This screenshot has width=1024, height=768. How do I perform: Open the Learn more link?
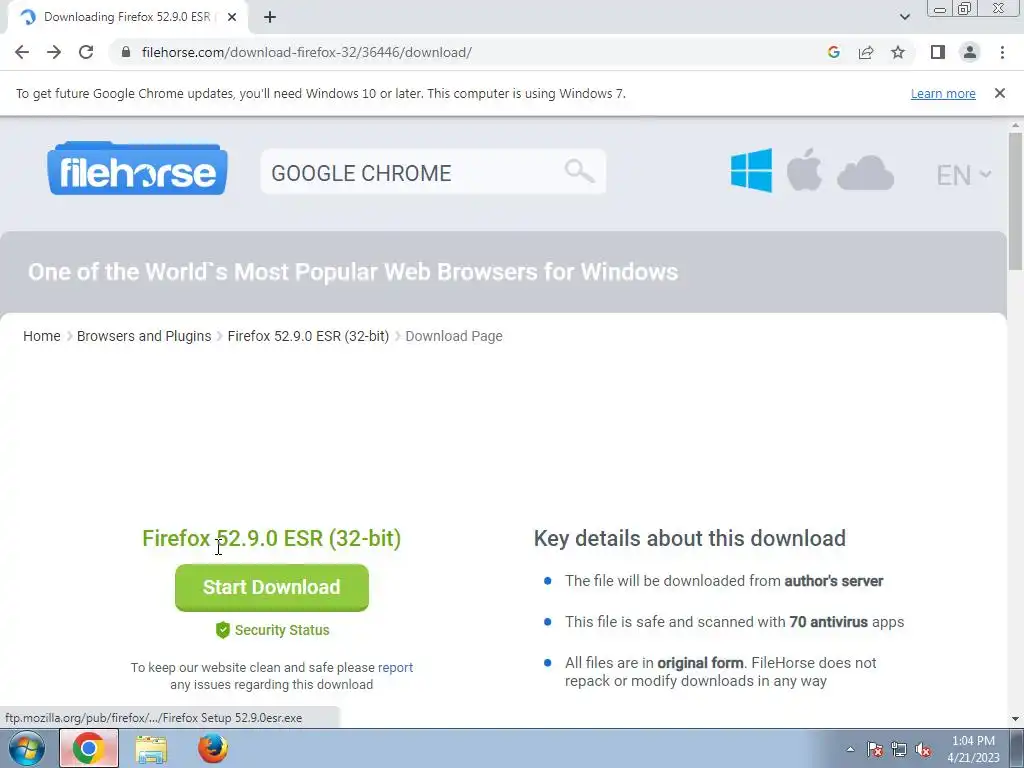(943, 93)
